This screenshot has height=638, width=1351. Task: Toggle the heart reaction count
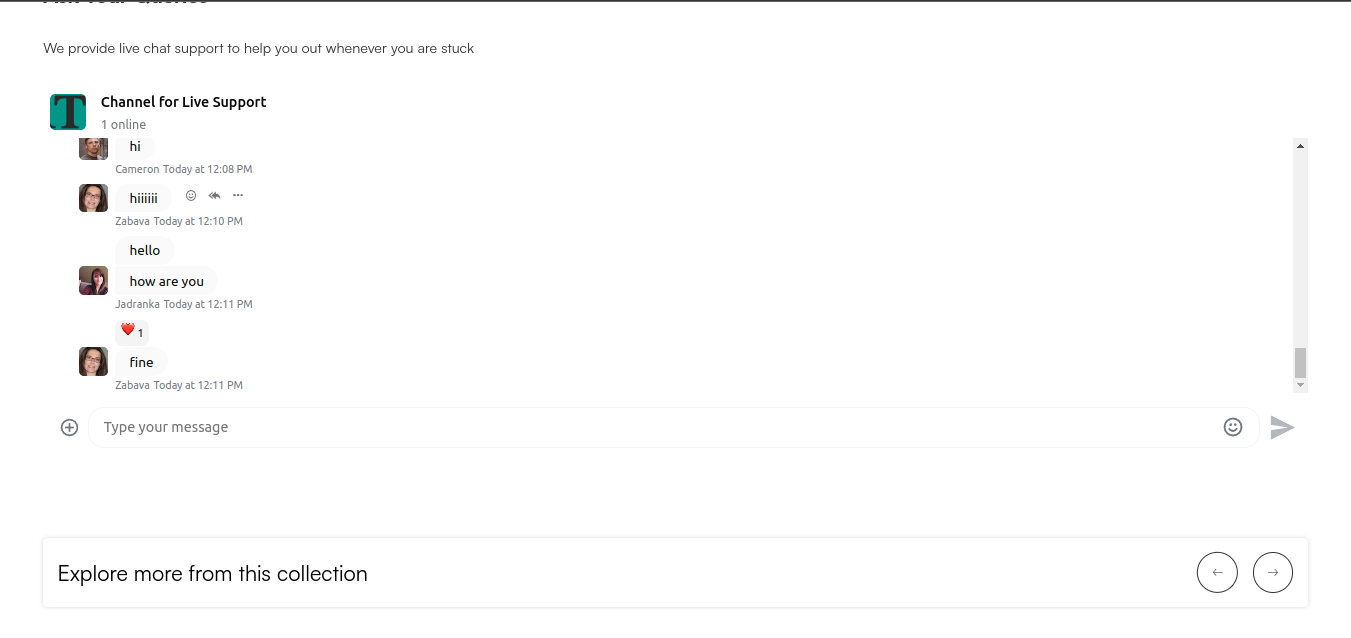[x=132, y=331]
